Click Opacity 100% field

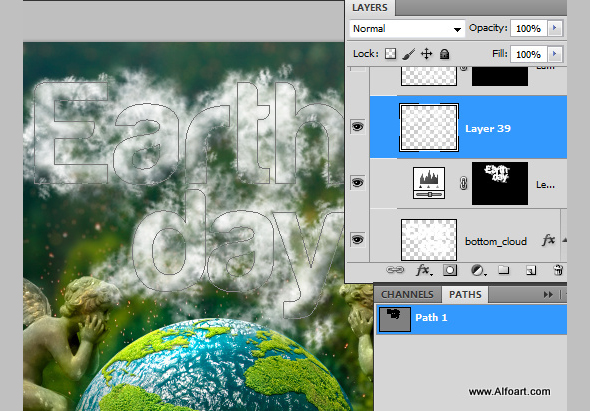529,29
